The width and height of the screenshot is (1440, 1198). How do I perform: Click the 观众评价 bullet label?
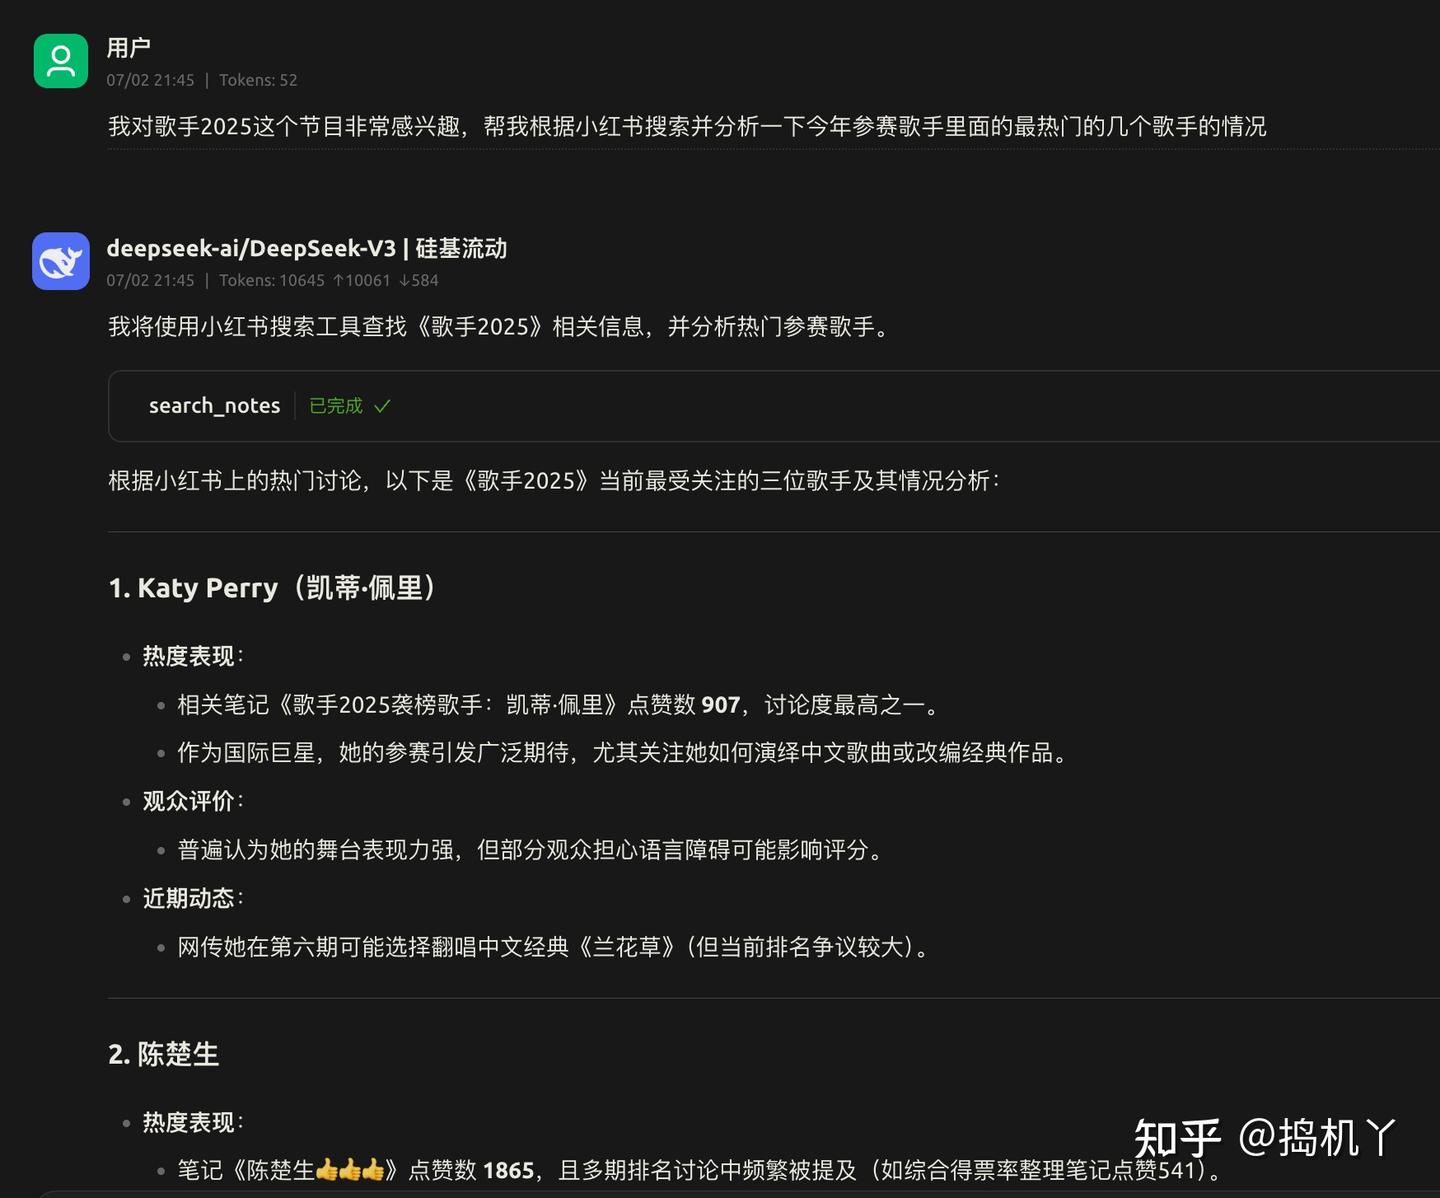(192, 801)
